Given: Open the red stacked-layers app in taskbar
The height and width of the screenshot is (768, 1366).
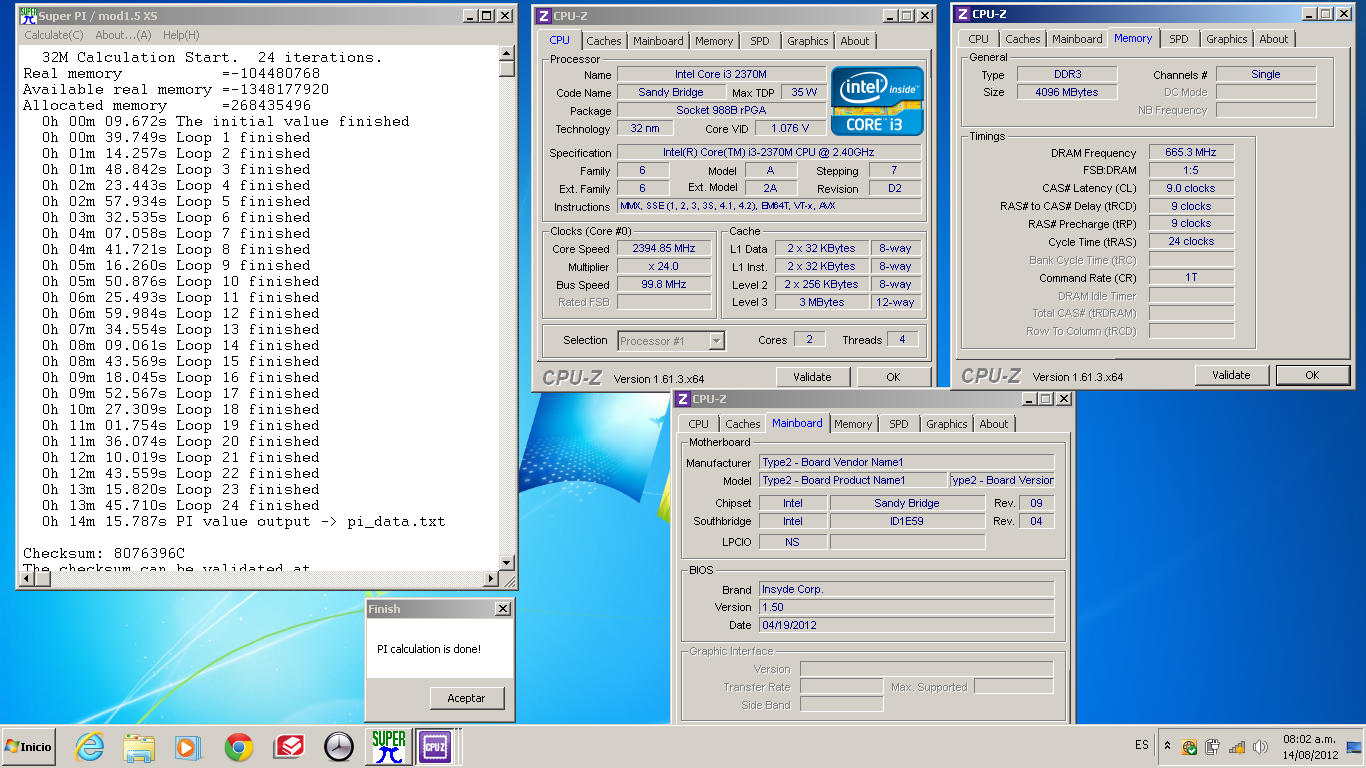Looking at the screenshot, I should tap(289, 746).
